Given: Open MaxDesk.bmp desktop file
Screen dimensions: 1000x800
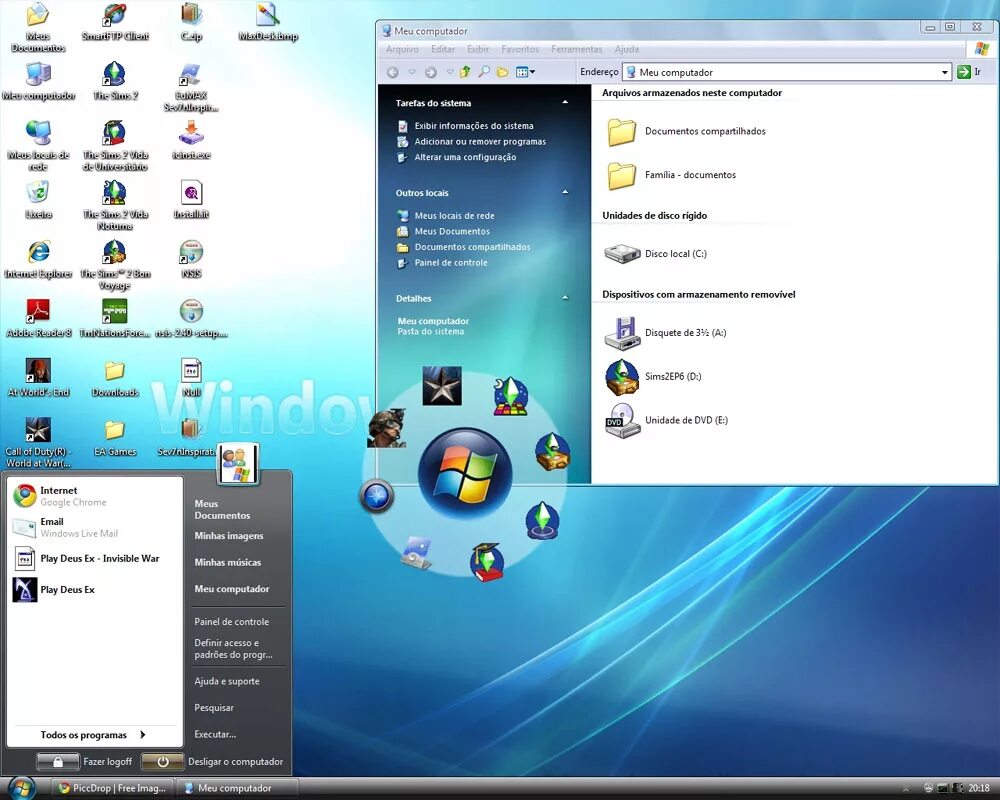Looking at the screenshot, I should [268, 22].
